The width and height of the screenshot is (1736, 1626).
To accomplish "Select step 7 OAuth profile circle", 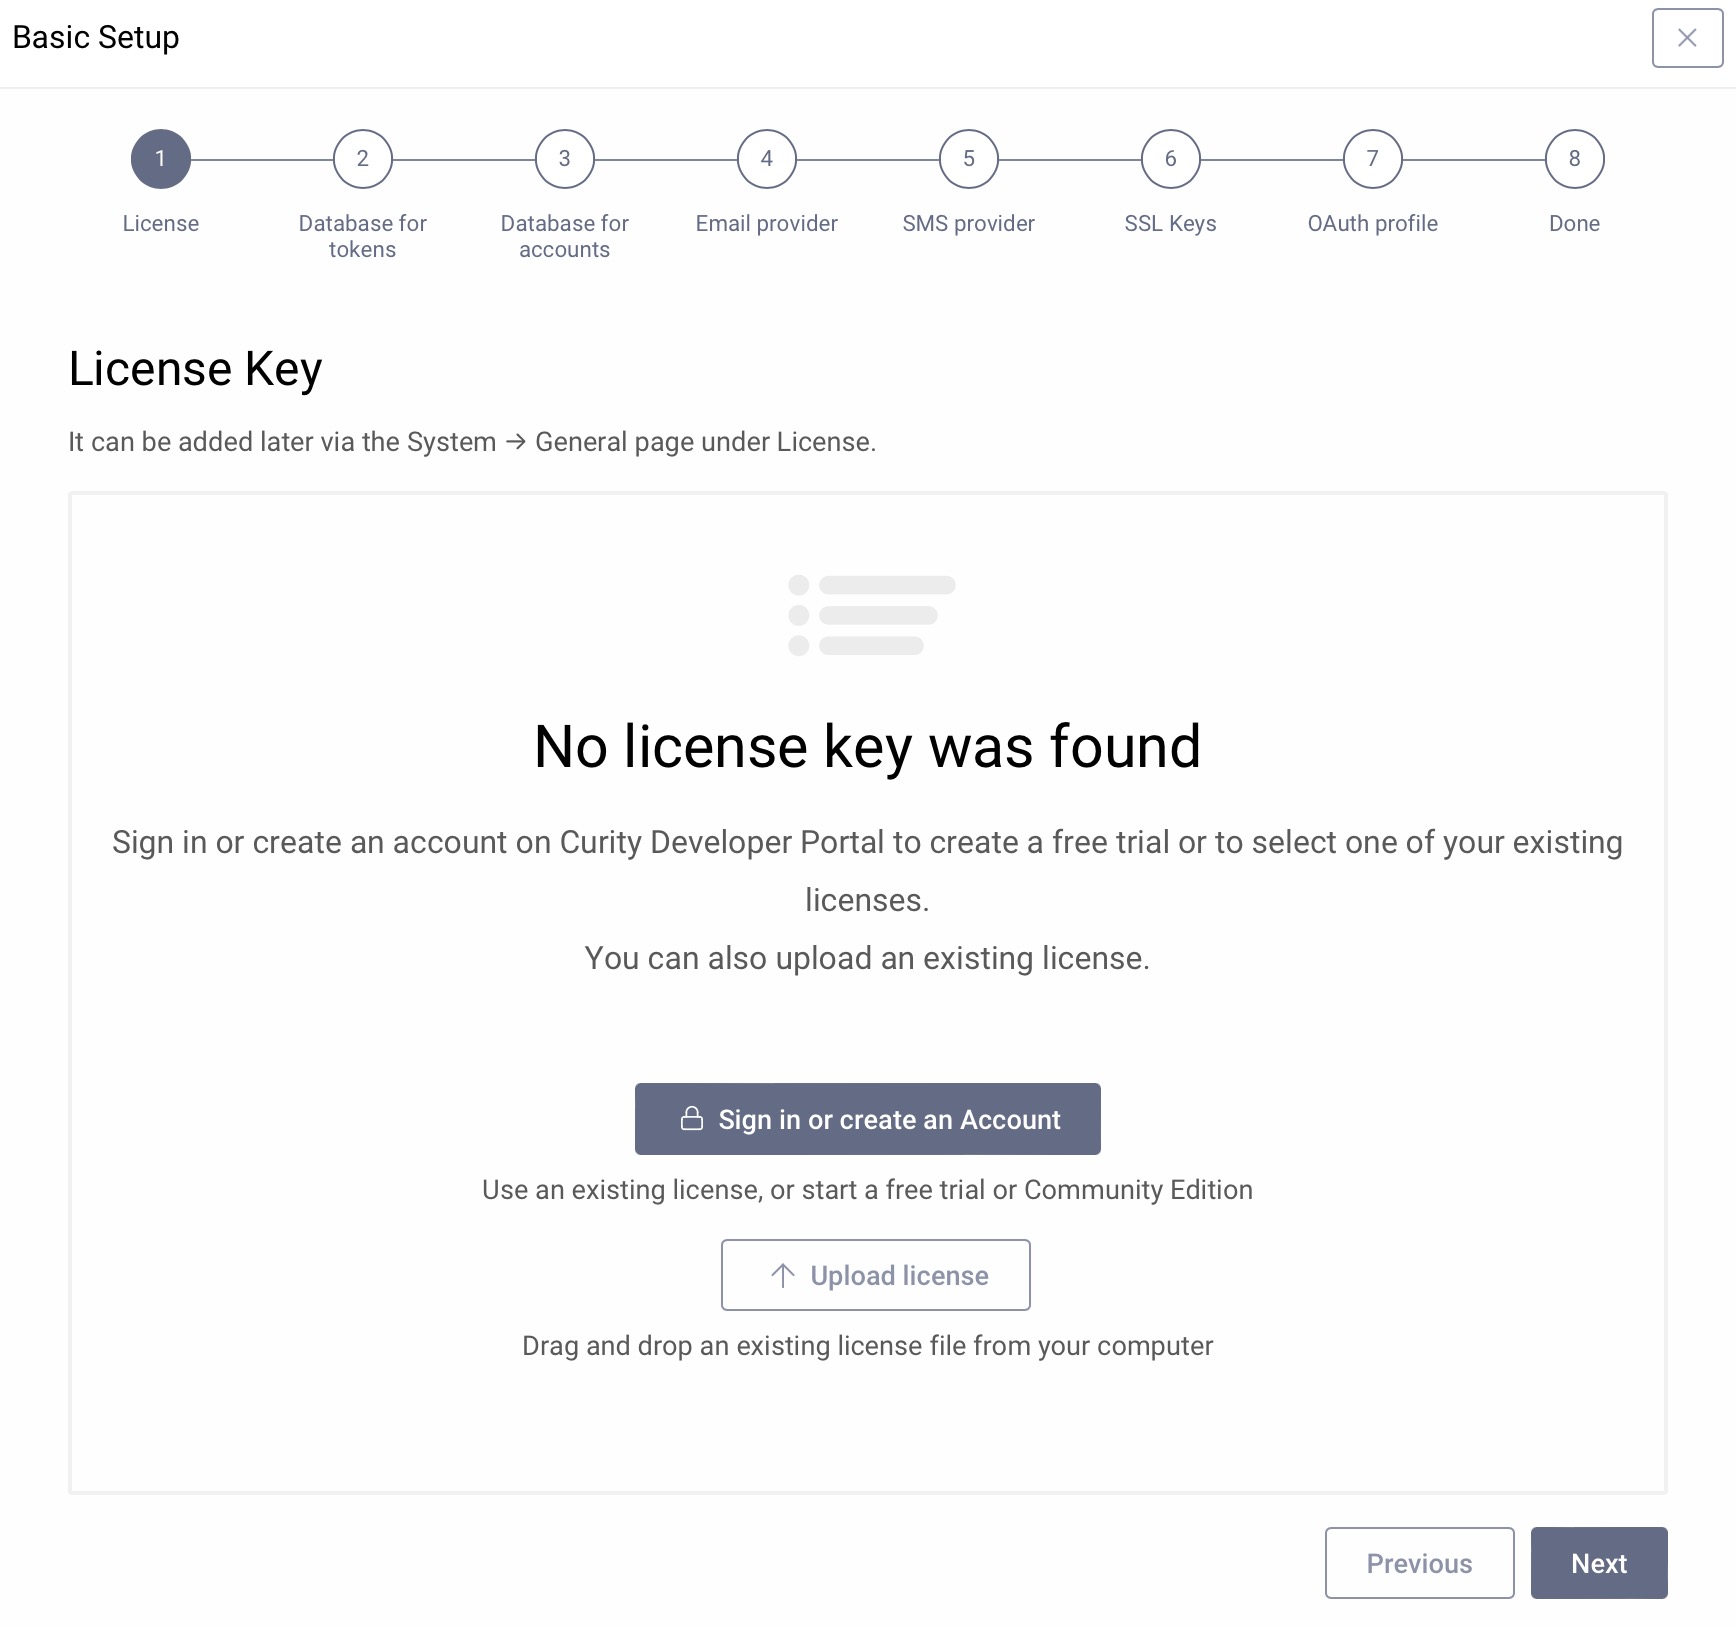I will (1371, 158).
